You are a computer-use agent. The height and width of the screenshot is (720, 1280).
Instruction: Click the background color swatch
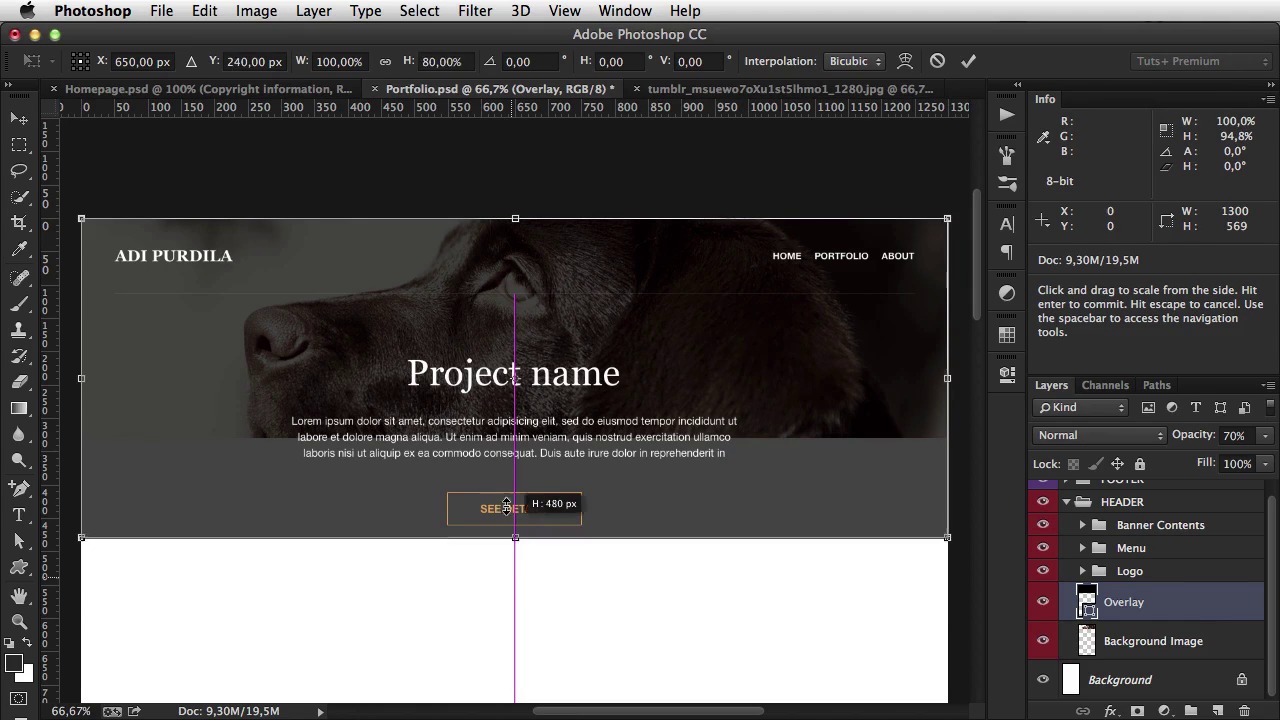[x=26, y=673]
